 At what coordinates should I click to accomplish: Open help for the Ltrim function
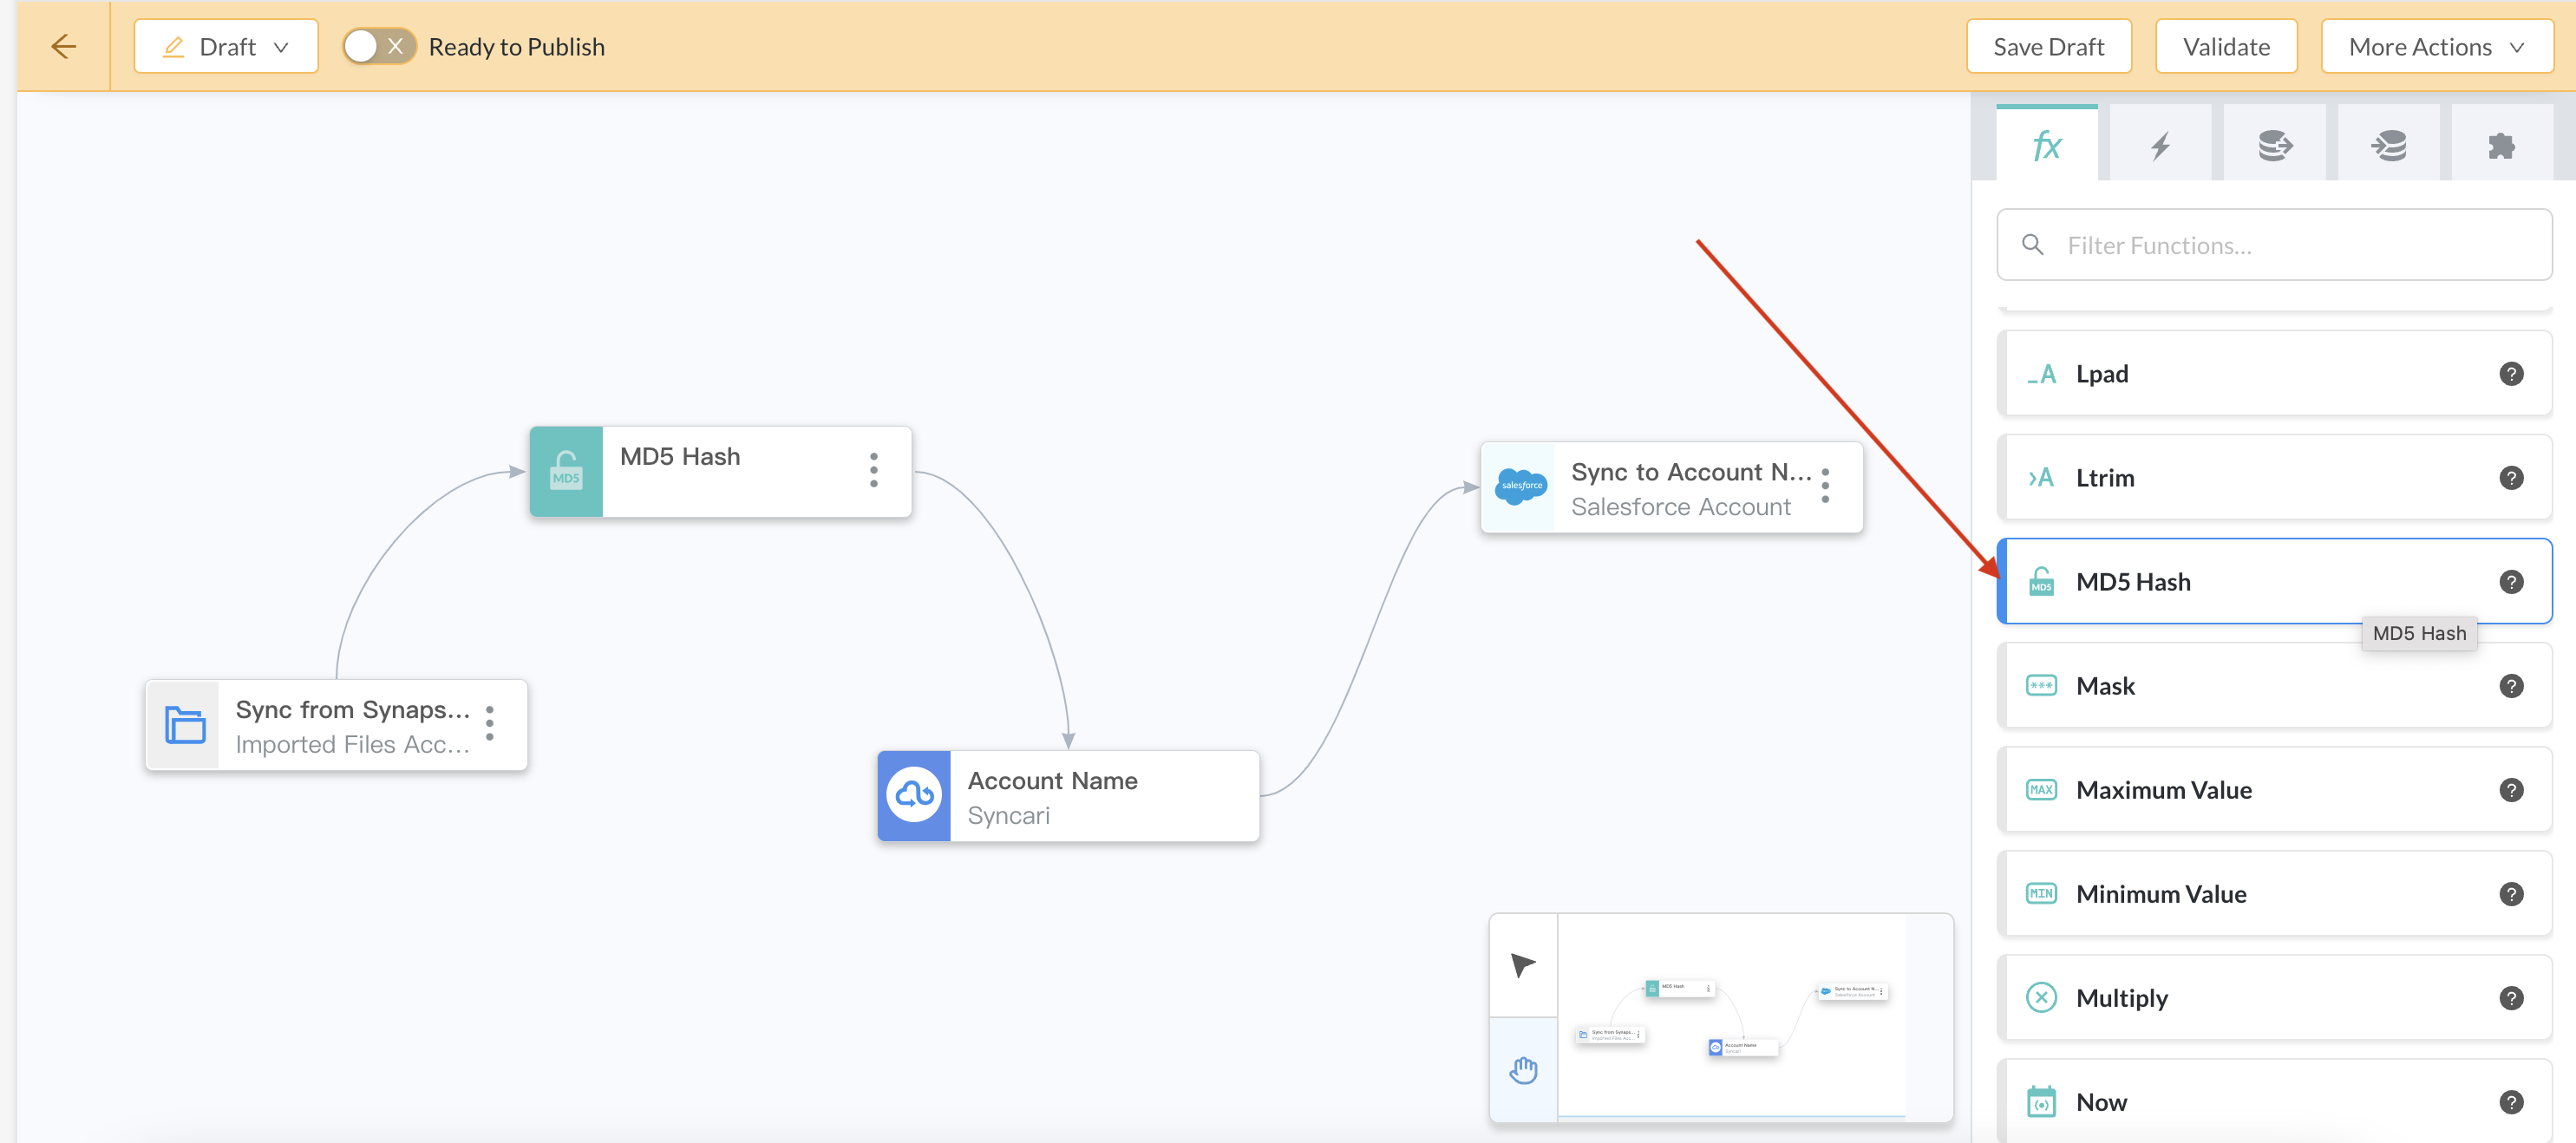coord(2510,478)
